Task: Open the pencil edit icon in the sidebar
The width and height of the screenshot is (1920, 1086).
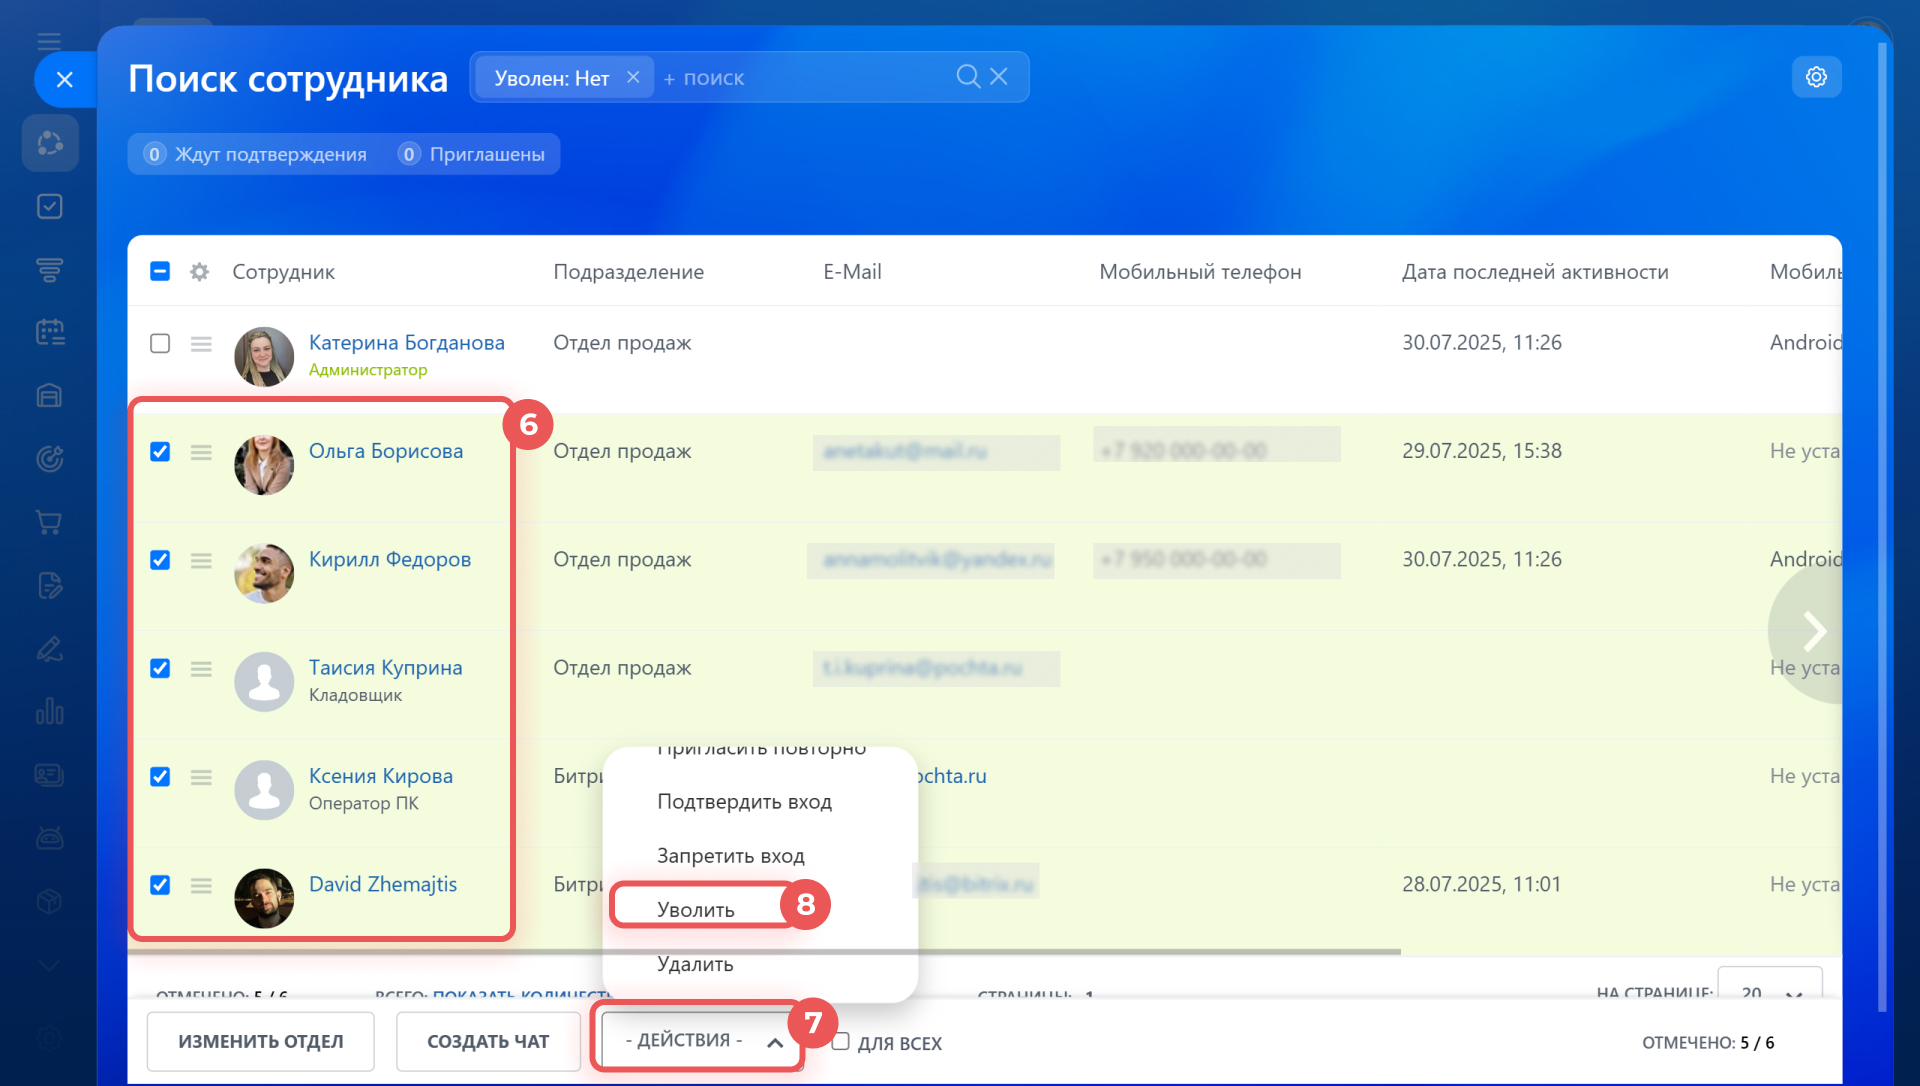Action: coord(49,648)
